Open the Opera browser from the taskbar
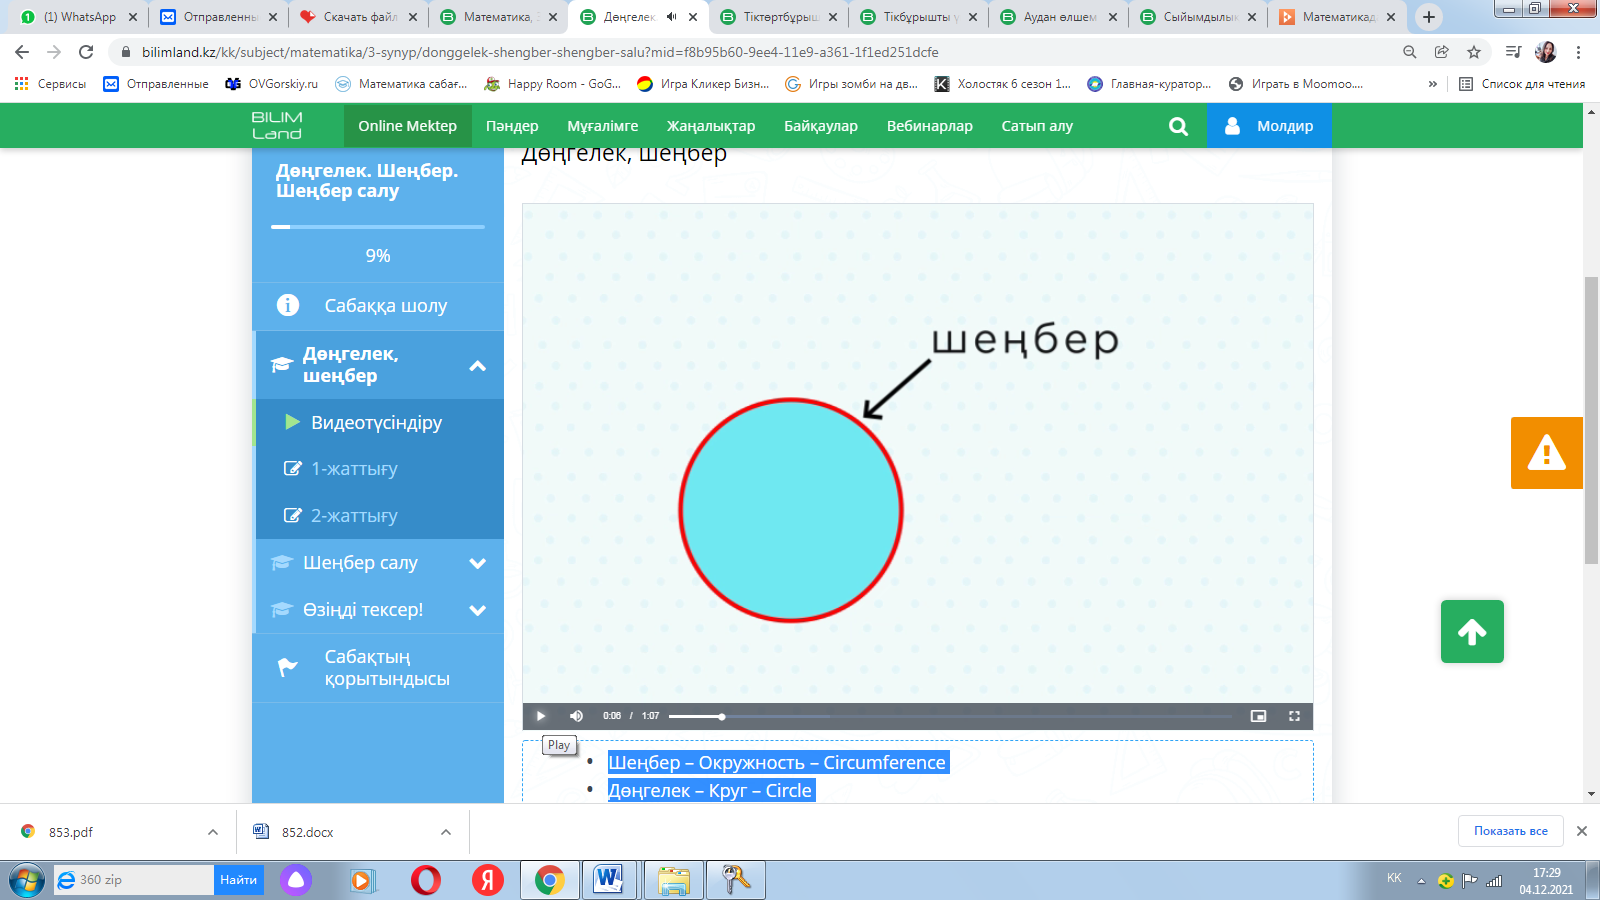Image resolution: width=1600 pixels, height=900 pixels. coord(426,880)
